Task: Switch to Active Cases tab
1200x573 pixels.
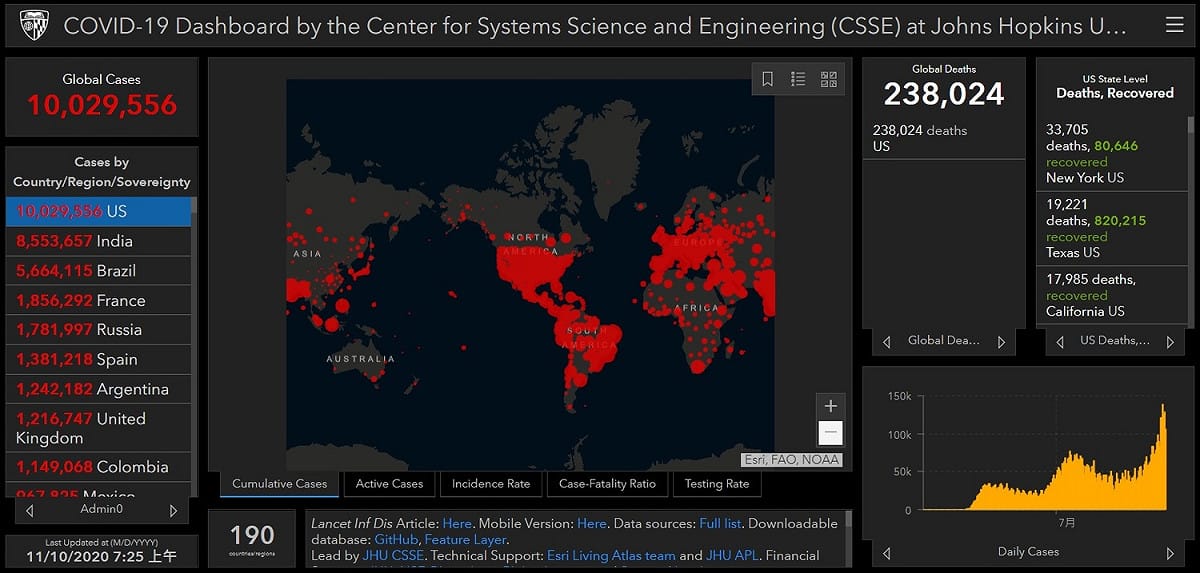Action: pos(389,484)
